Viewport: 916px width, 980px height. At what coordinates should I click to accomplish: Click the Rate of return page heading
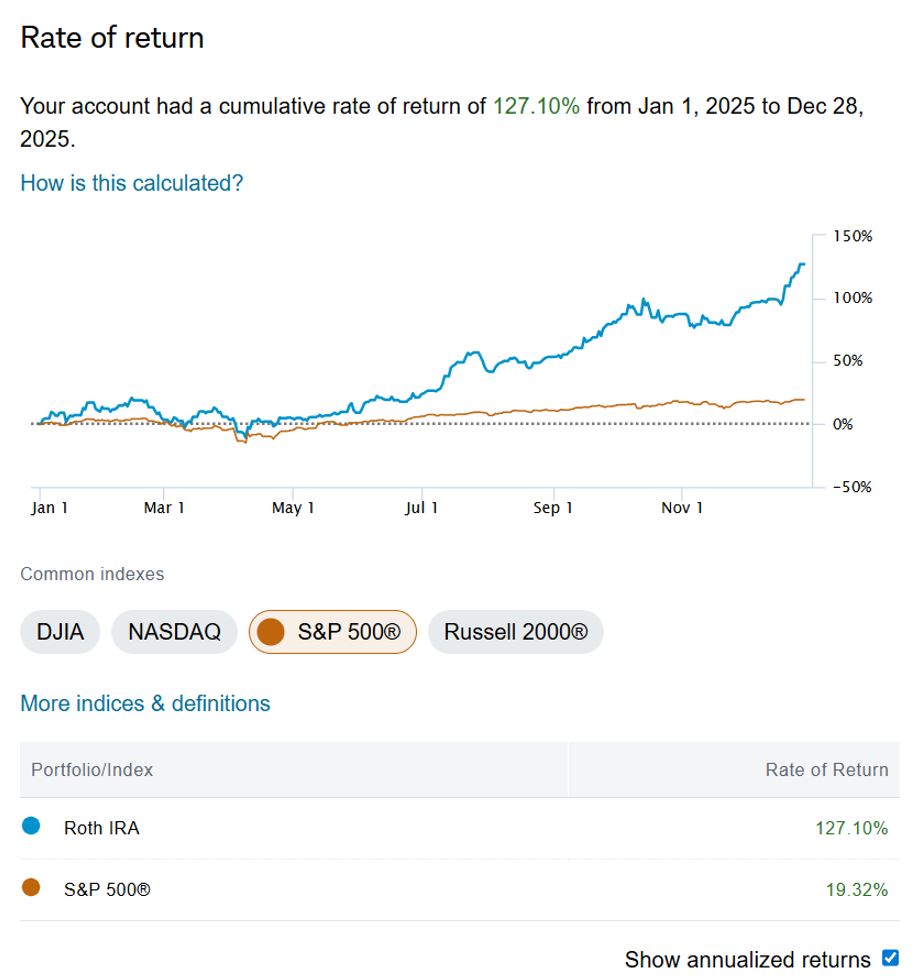click(x=113, y=38)
